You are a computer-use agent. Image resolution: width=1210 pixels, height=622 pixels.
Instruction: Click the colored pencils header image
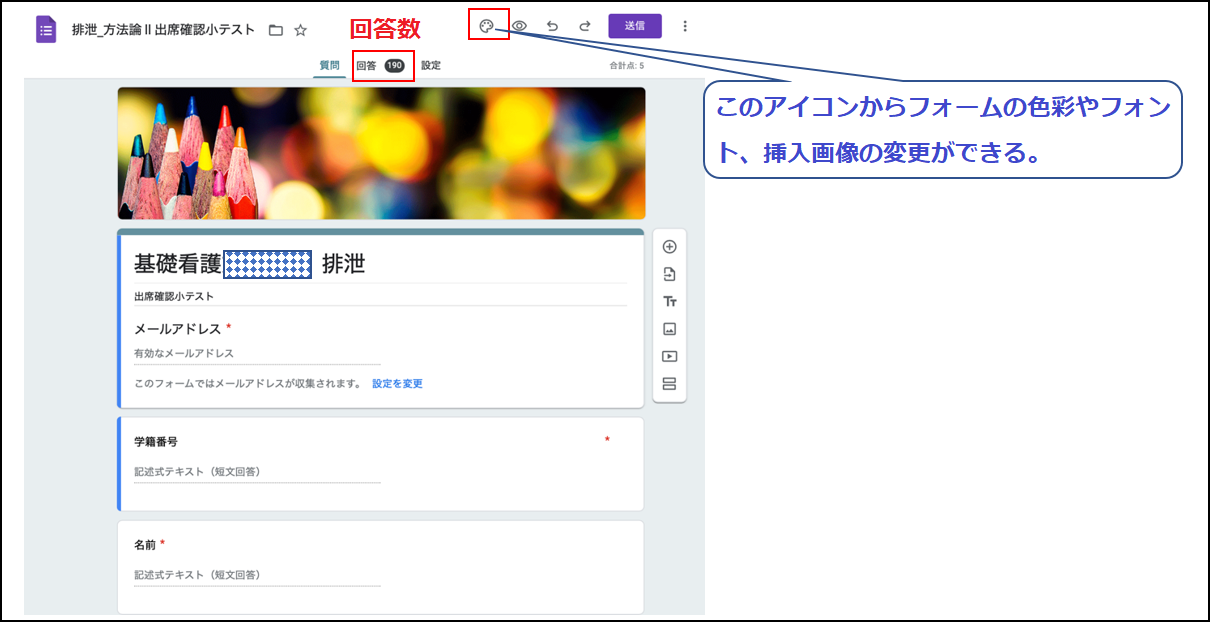point(381,153)
